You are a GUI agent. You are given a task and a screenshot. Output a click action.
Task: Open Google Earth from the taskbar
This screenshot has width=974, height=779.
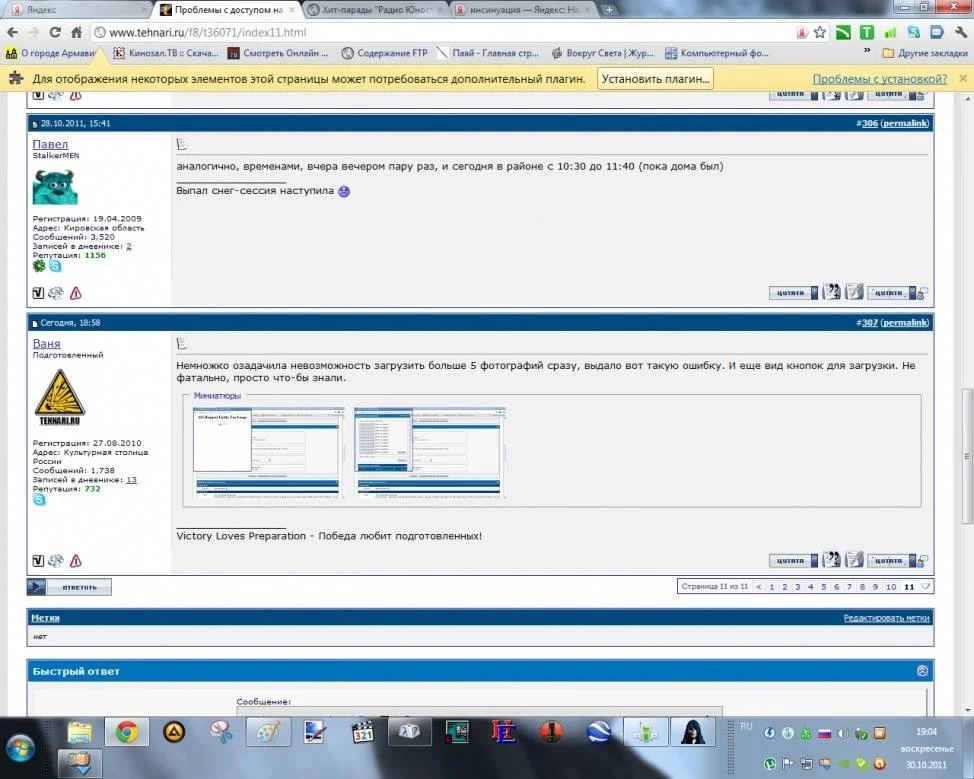click(598, 733)
